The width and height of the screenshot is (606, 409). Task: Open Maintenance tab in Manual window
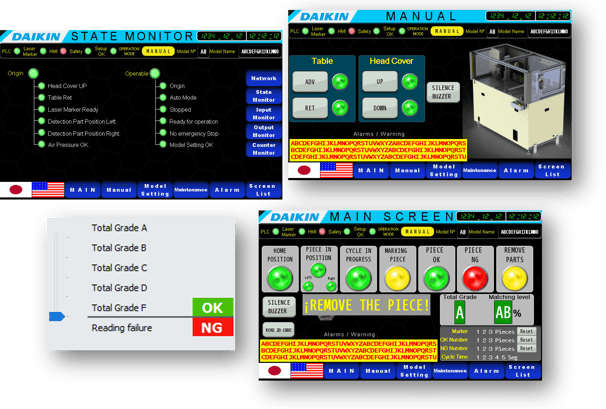tap(480, 170)
